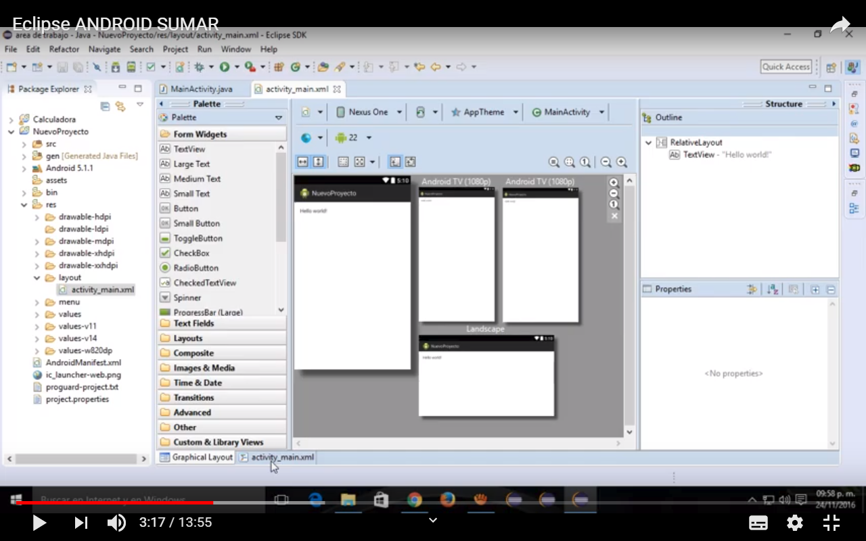Click Edge browser taskbar icon

coord(316,500)
